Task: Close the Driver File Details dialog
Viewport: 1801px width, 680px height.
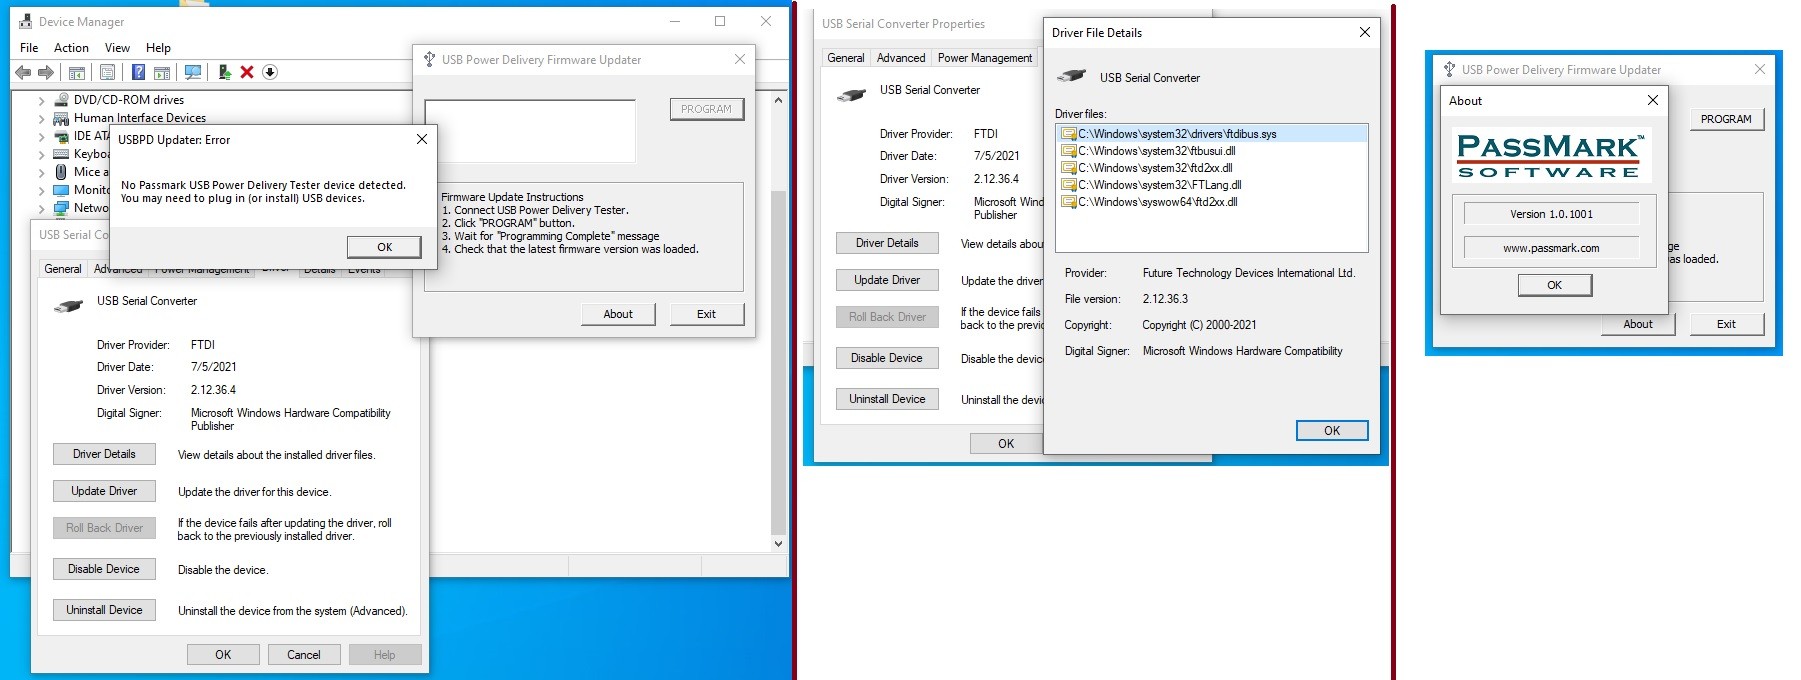Action: (1364, 33)
